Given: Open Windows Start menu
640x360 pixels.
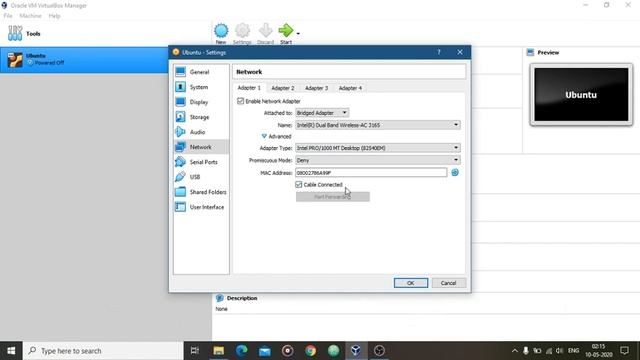Looking at the screenshot, I should pyautogui.click(x=11, y=351).
